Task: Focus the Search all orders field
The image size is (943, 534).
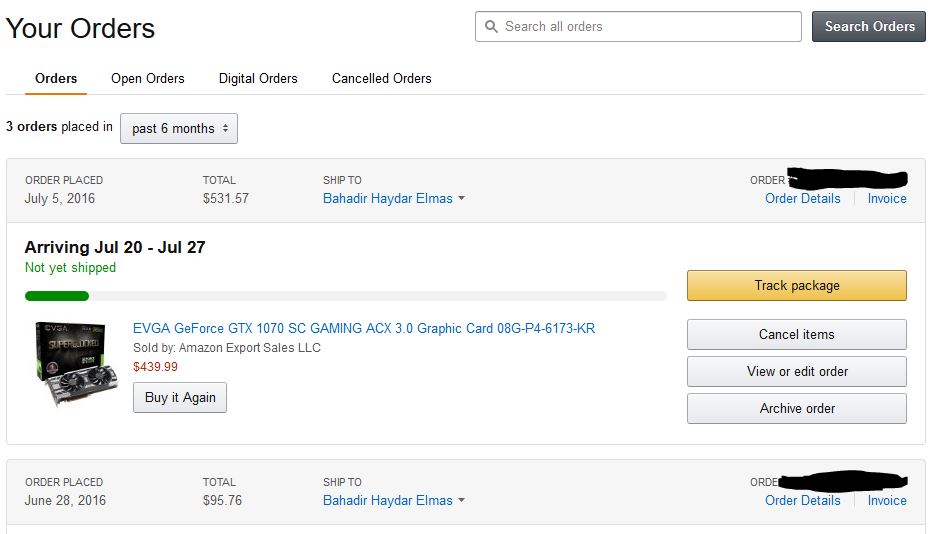Action: [638, 26]
